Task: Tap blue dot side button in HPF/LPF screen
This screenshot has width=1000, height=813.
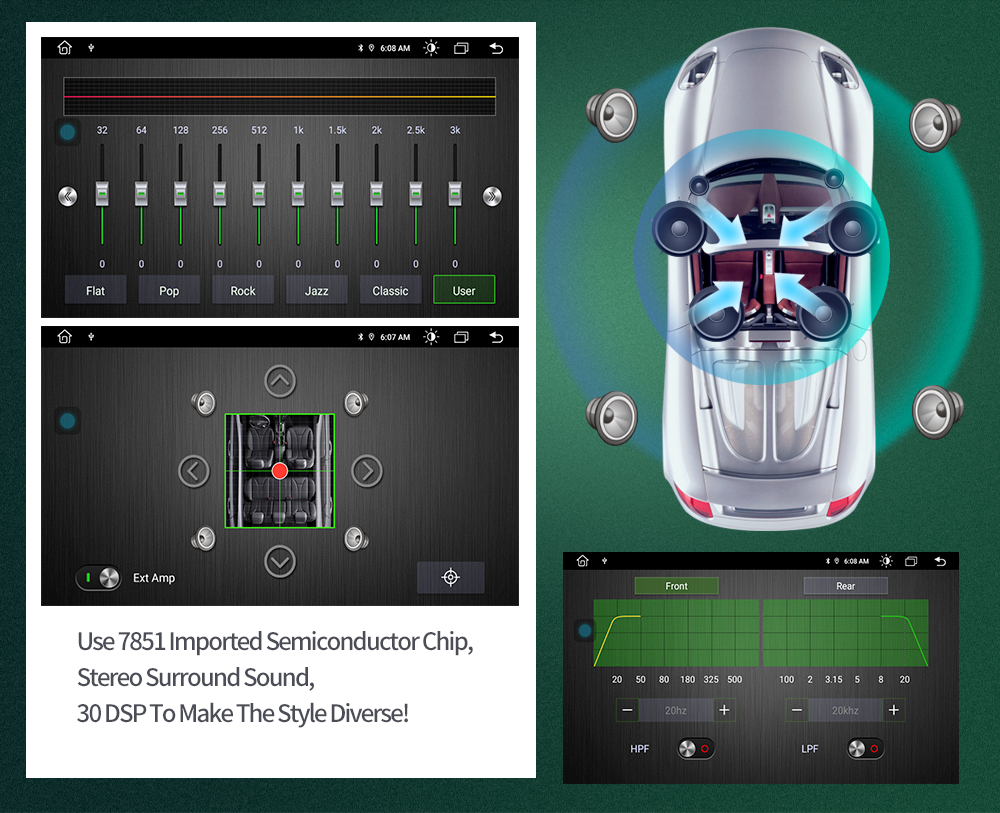Action: coord(584,631)
